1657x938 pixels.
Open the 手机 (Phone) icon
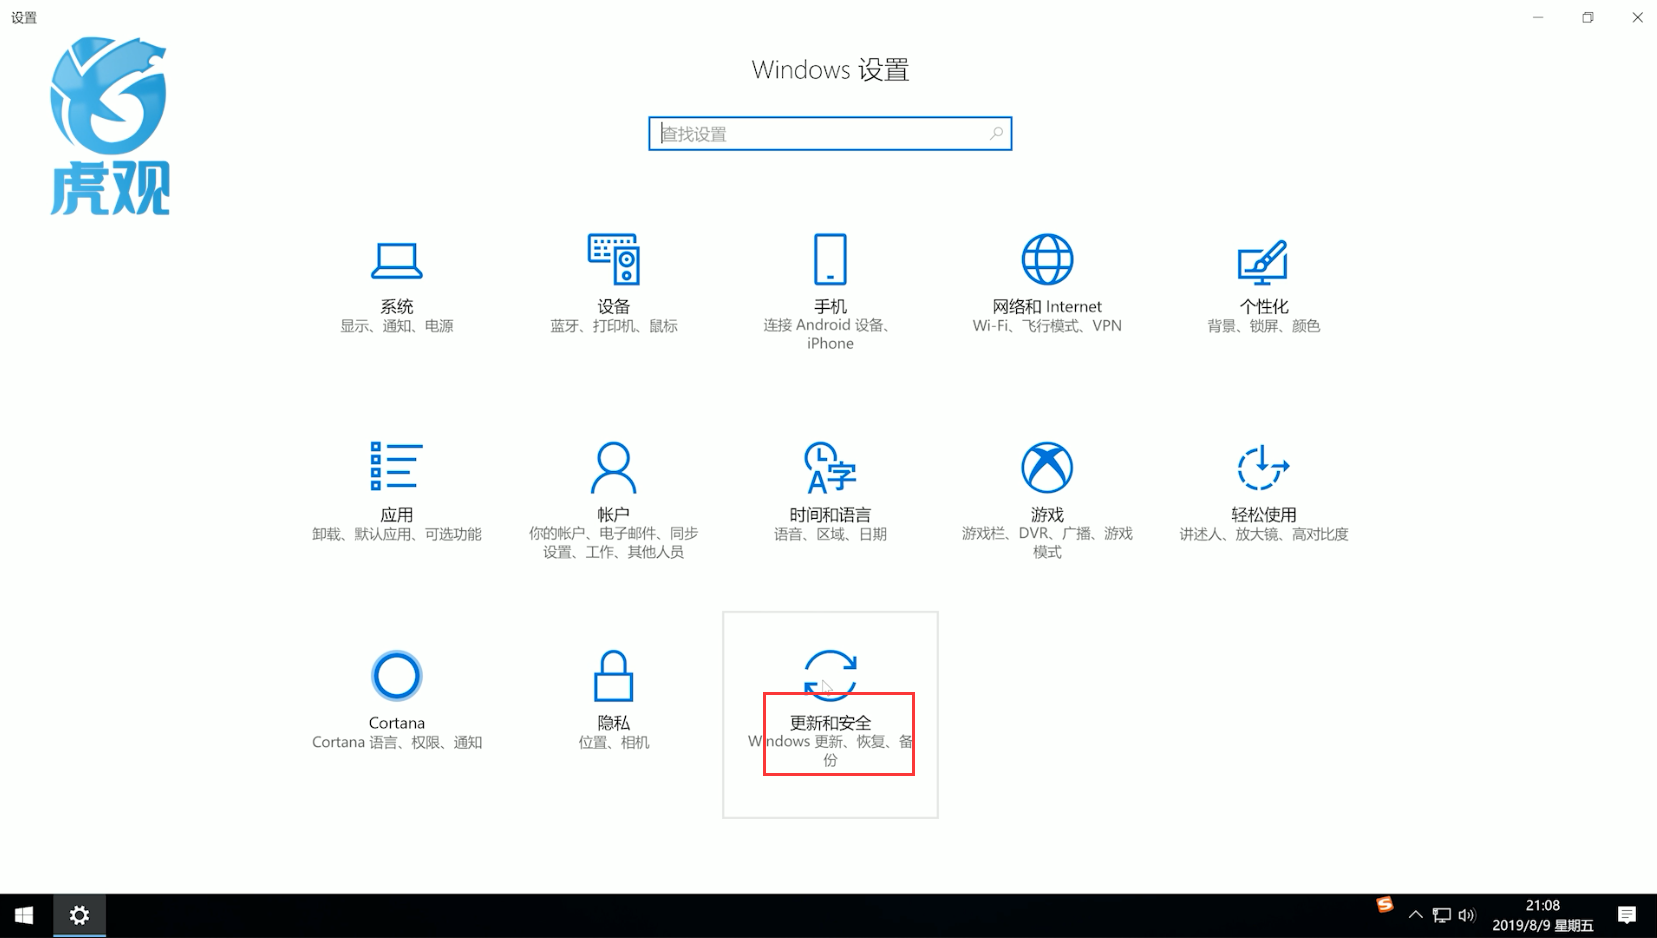(830, 260)
